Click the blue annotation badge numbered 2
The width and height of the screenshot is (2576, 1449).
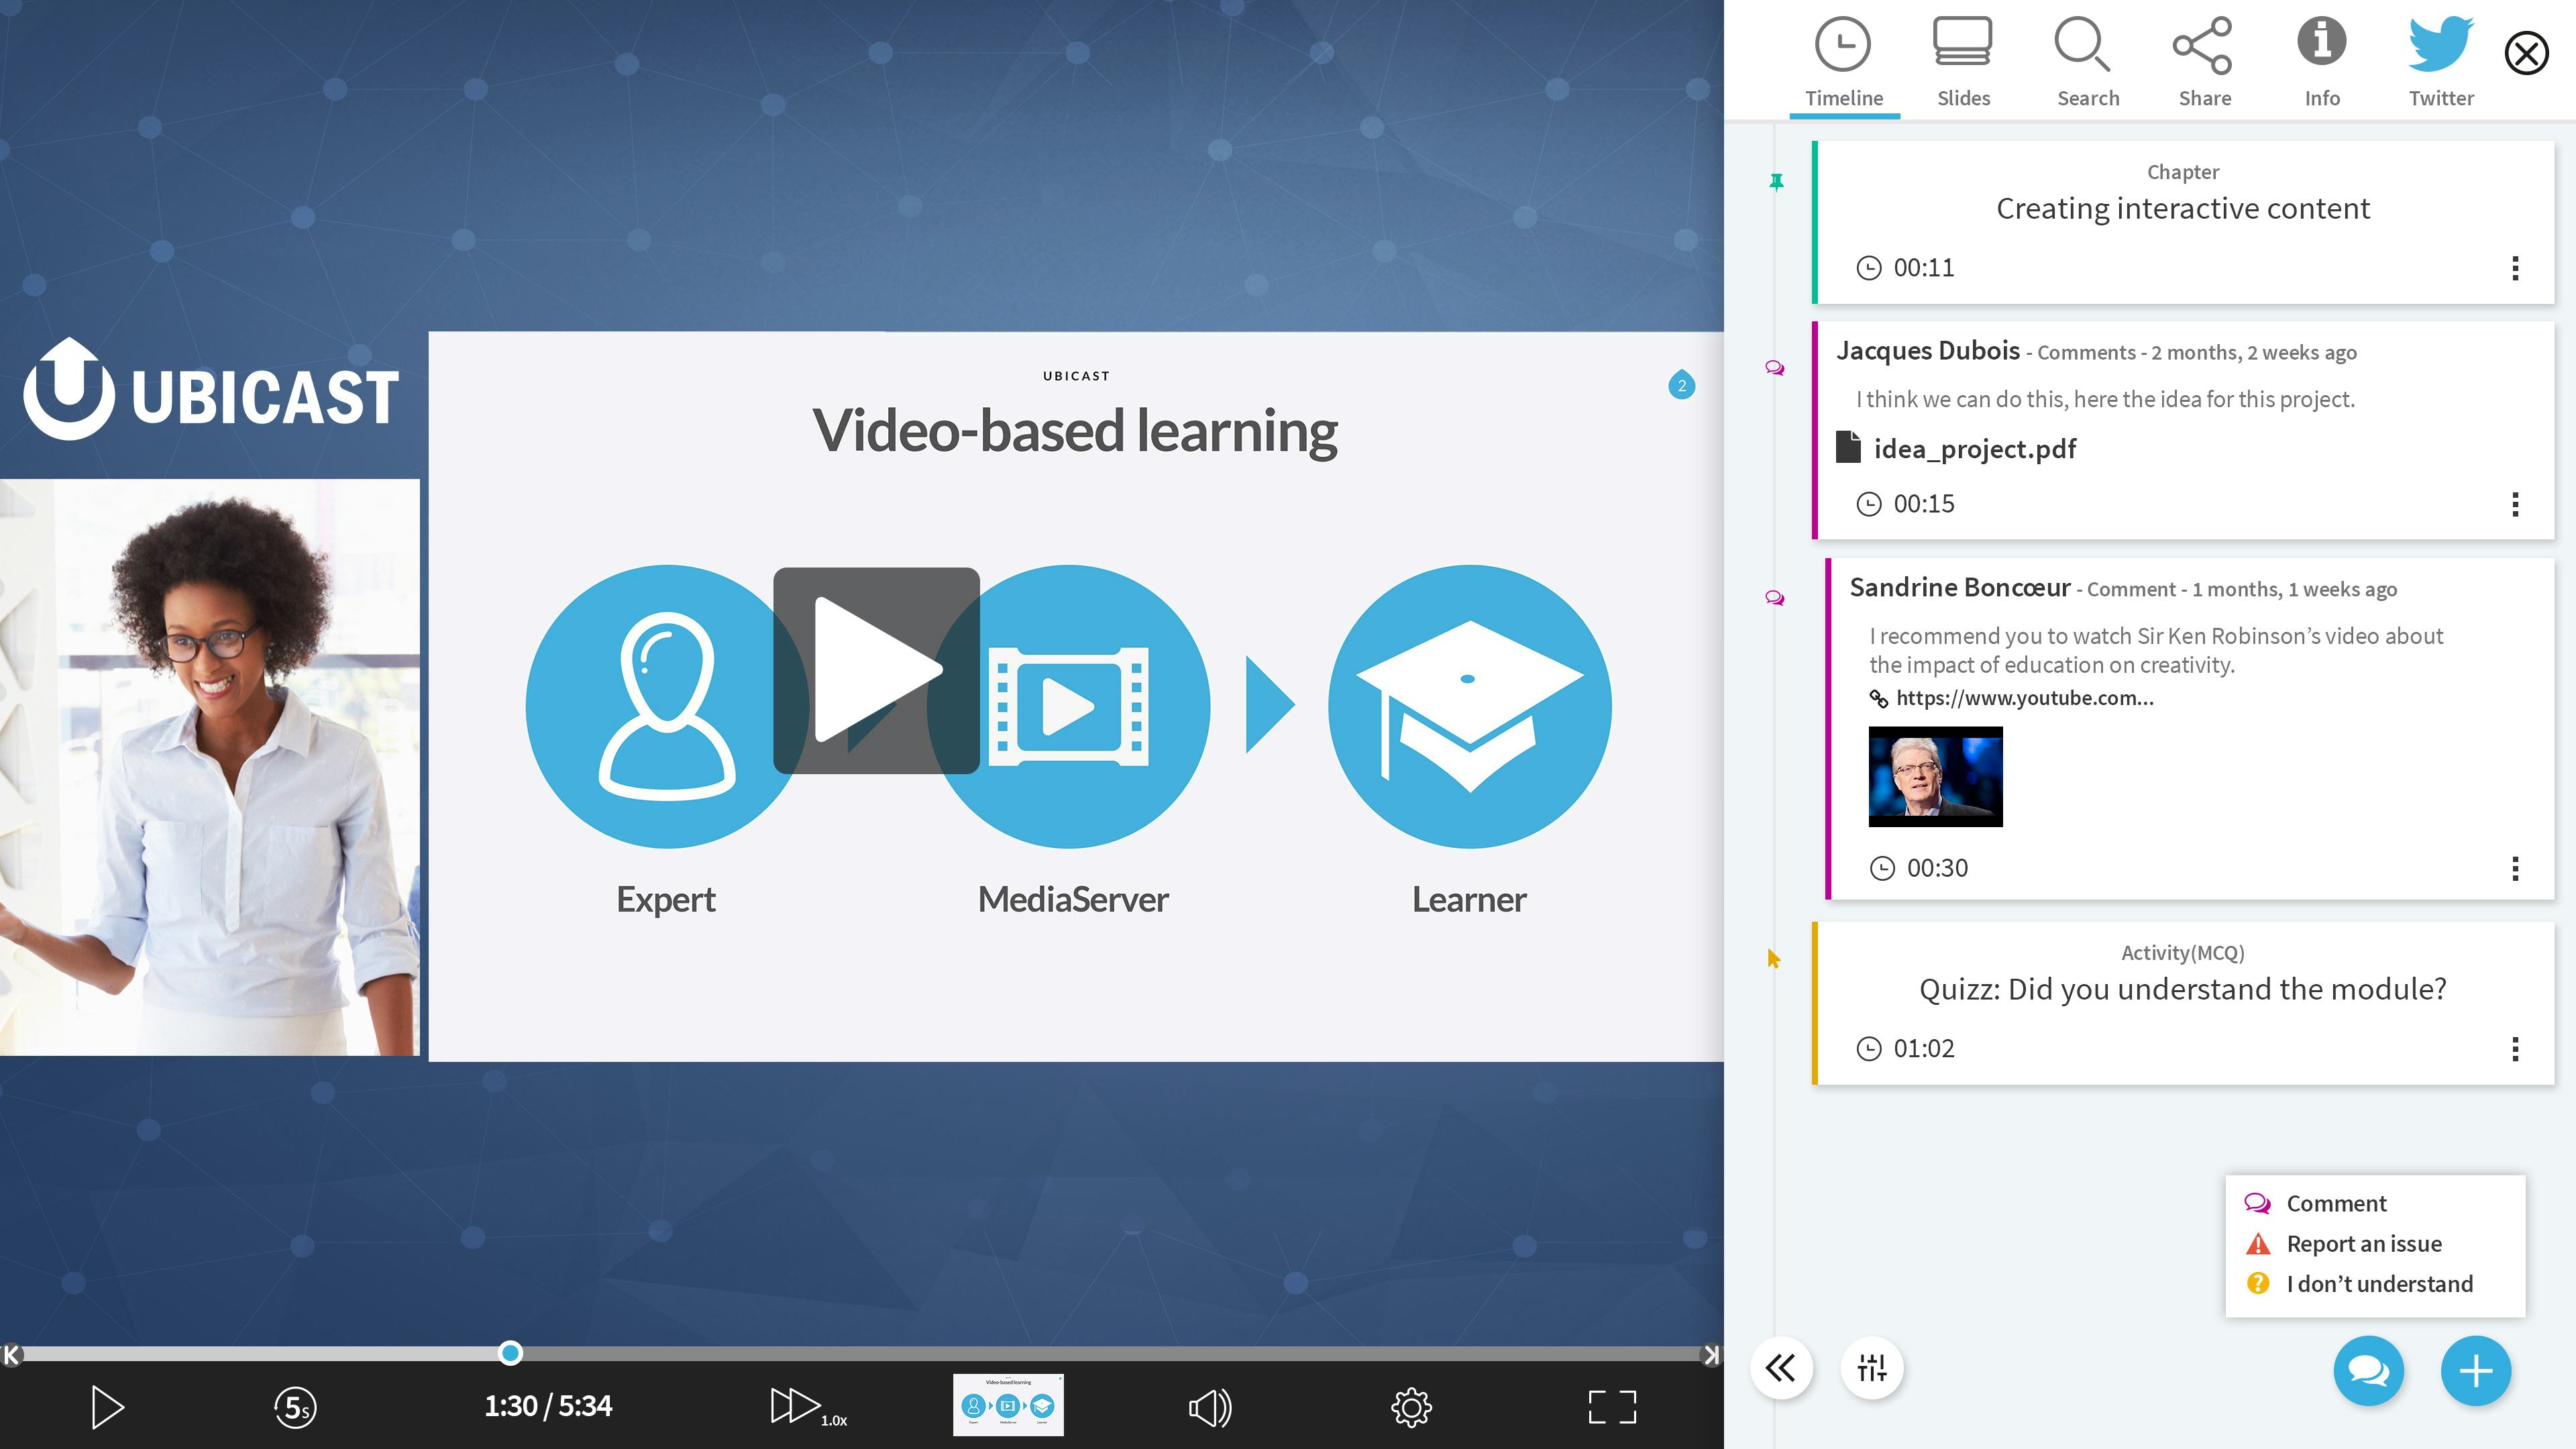tap(1681, 385)
